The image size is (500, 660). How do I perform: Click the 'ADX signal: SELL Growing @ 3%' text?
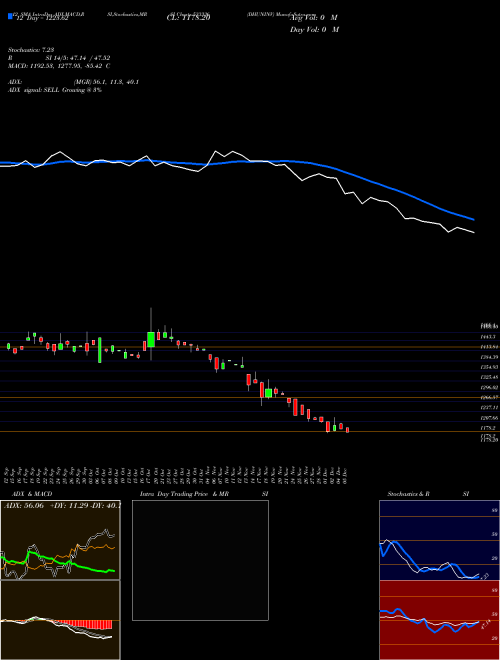55,90
